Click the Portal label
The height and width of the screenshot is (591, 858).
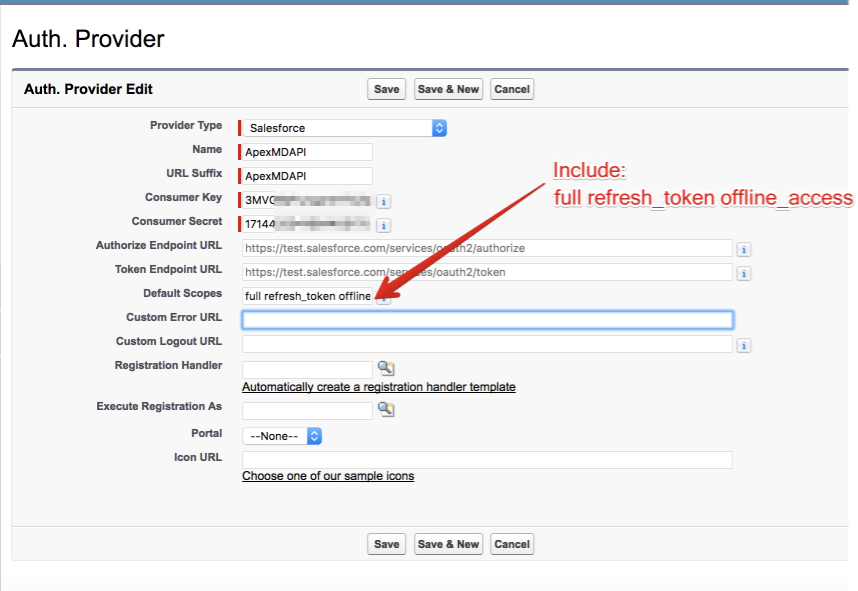tap(206, 433)
